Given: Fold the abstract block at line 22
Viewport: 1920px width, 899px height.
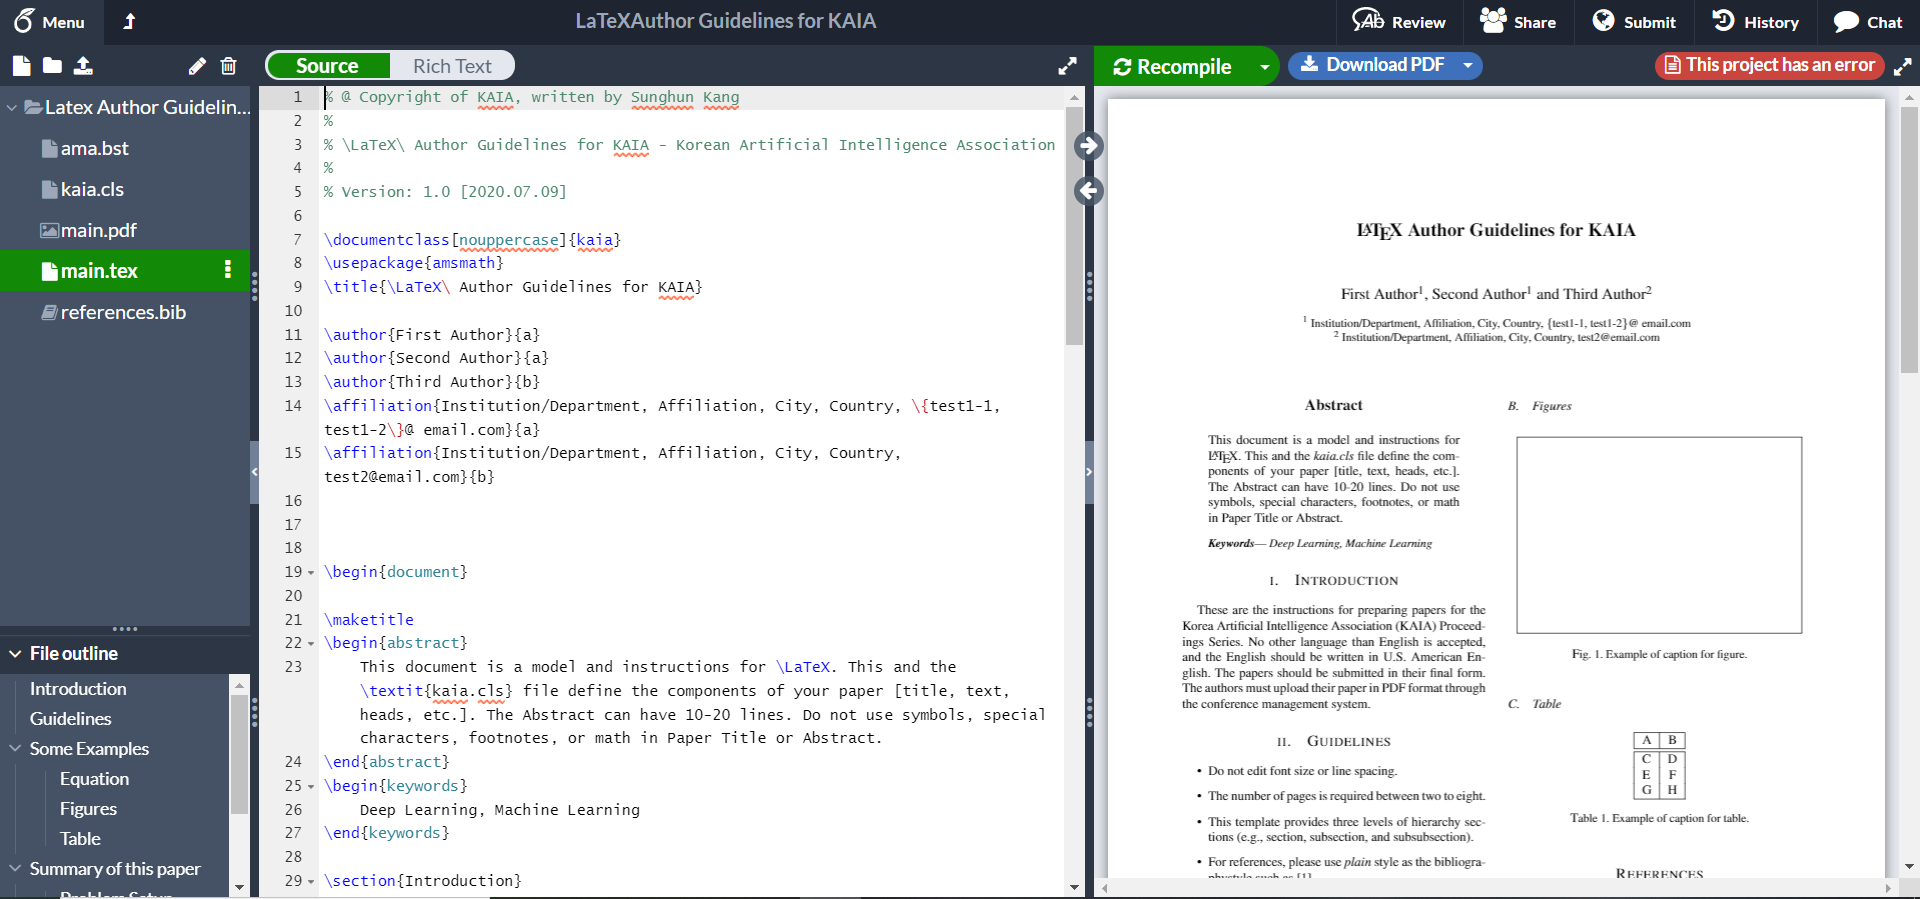Looking at the screenshot, I should (311, 644).
